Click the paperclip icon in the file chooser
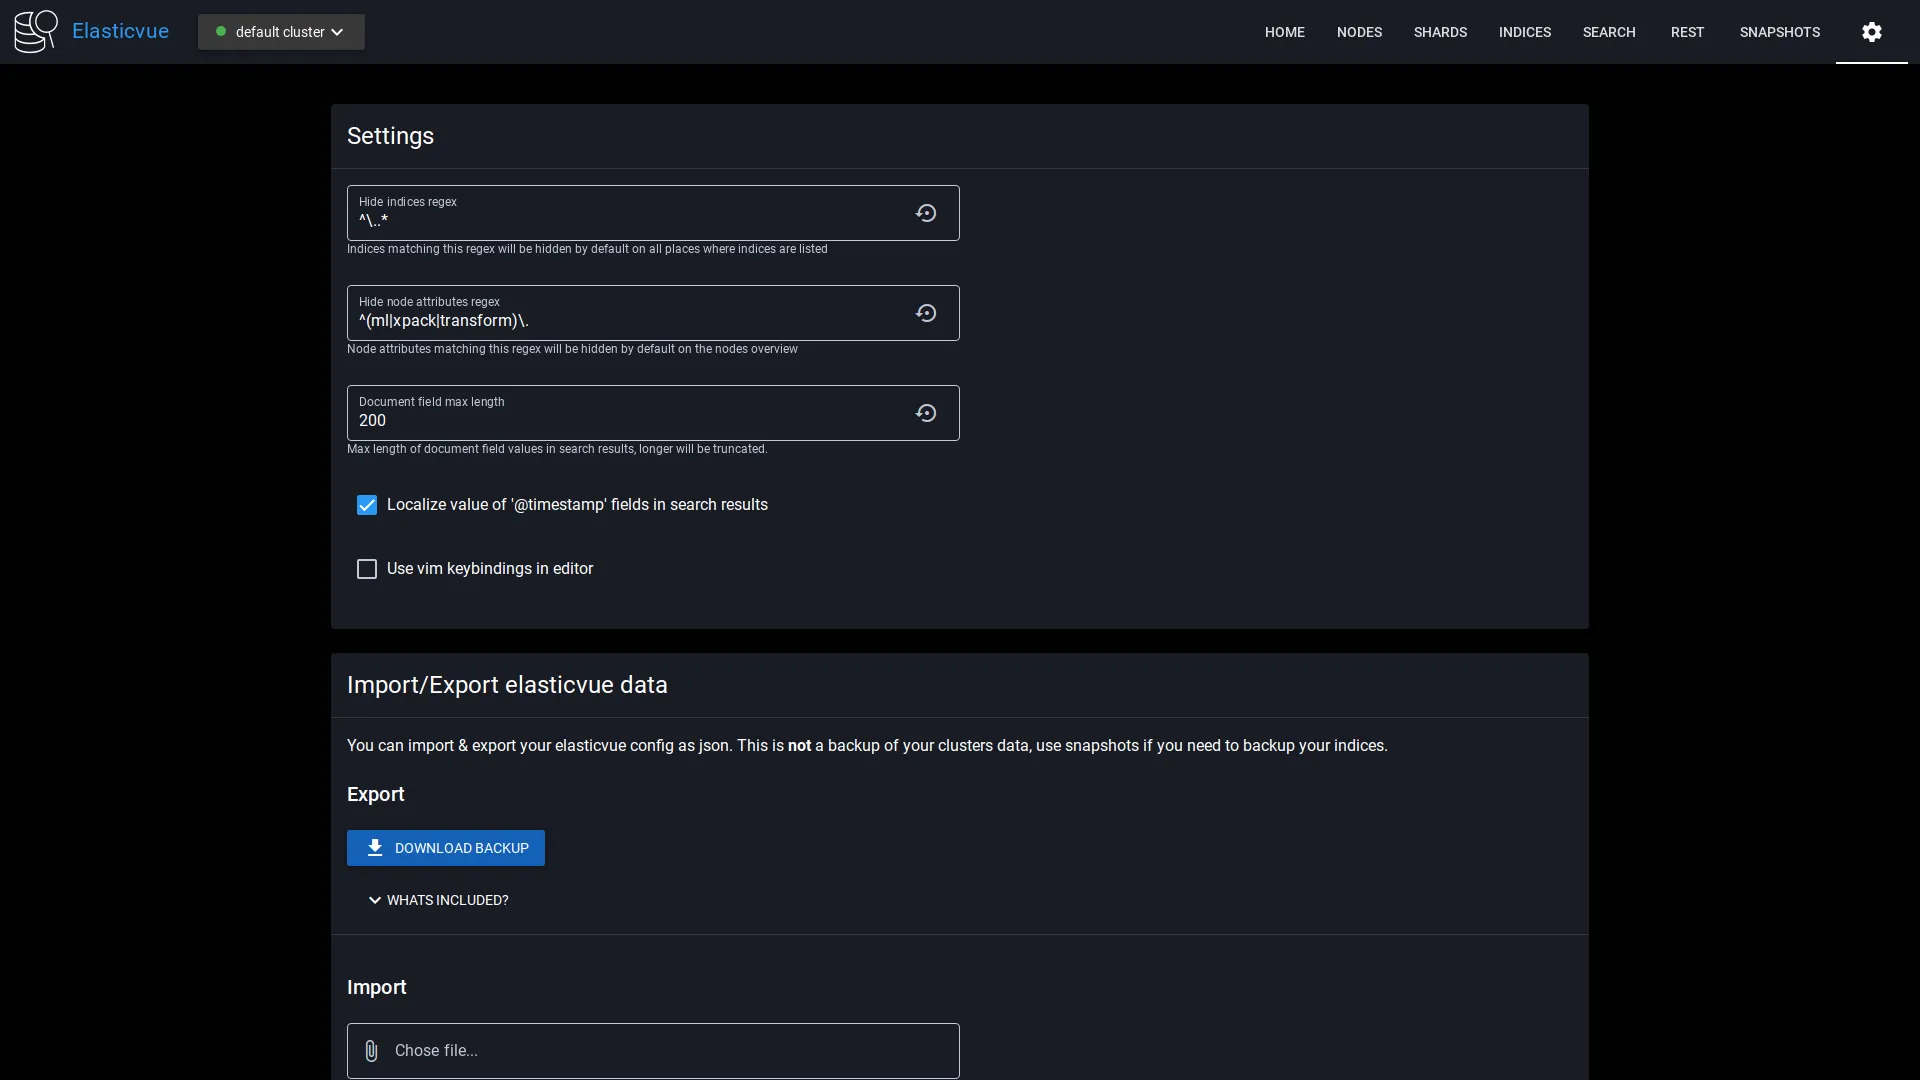 pyautogui.click(x=371, y=1051)
